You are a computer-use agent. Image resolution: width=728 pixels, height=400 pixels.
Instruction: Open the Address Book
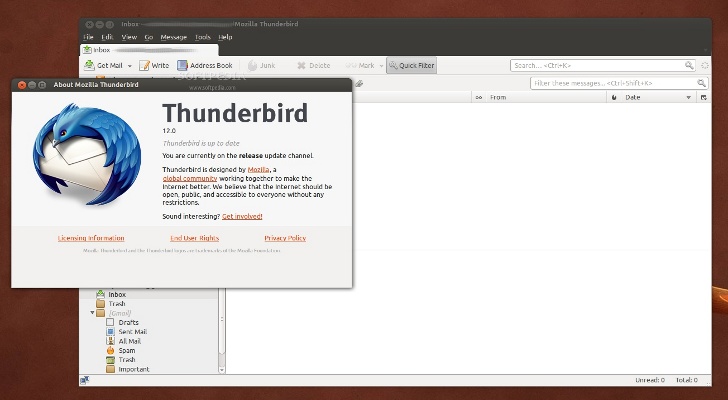205,65
